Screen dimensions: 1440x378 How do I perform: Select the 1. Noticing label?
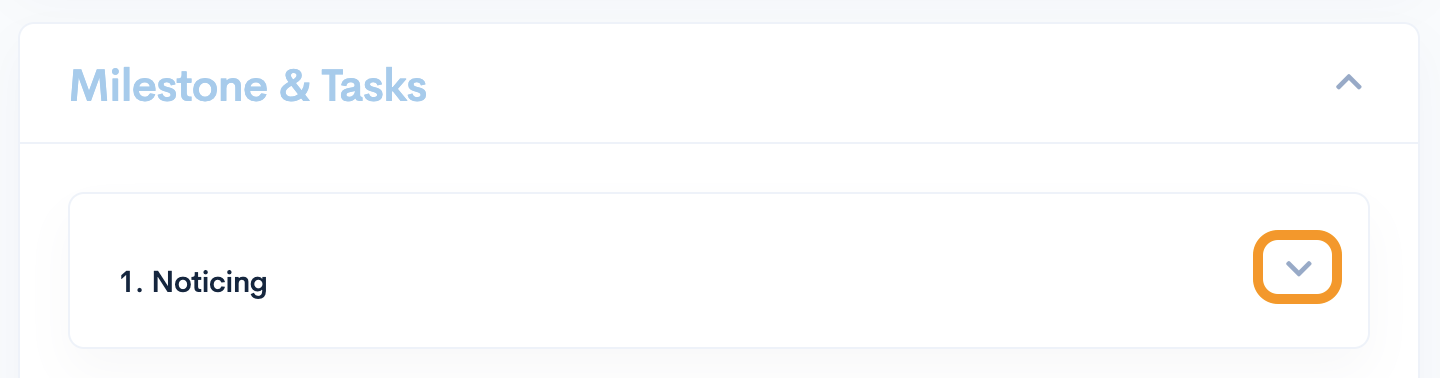(x=193, y=283)
